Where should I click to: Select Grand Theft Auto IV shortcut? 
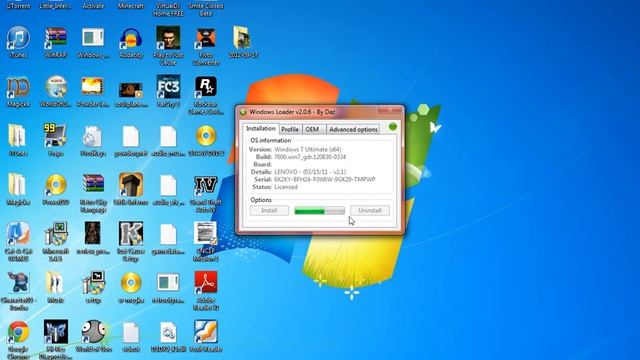(x=206, y=185)
